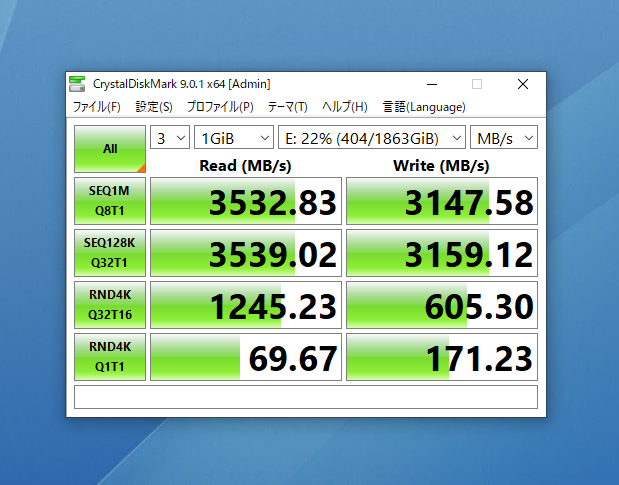Open the drive selector showing E: 22%
The image size is (619, 485).
tap(372, 137)
